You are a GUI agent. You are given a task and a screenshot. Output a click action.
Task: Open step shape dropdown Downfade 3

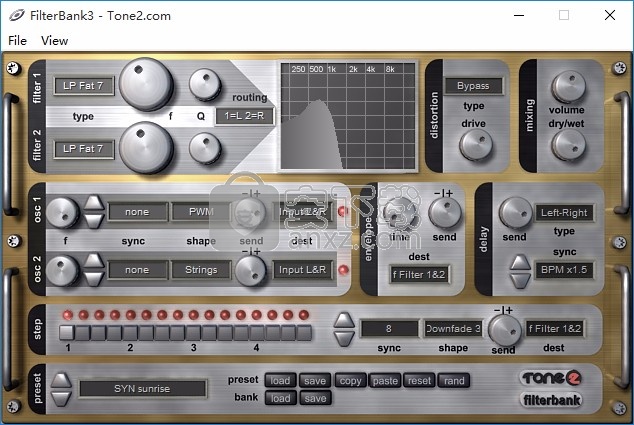453,328
